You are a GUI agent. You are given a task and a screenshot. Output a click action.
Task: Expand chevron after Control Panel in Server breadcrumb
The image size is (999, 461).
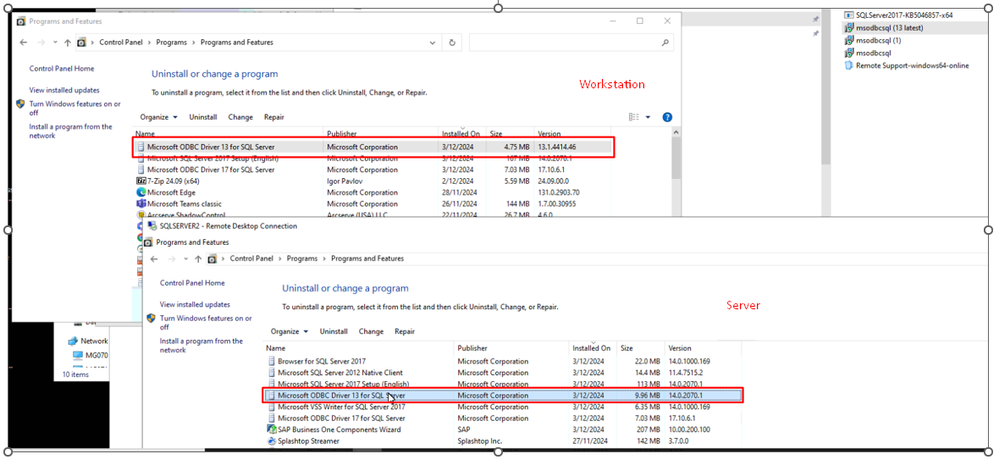click(280, 259)
